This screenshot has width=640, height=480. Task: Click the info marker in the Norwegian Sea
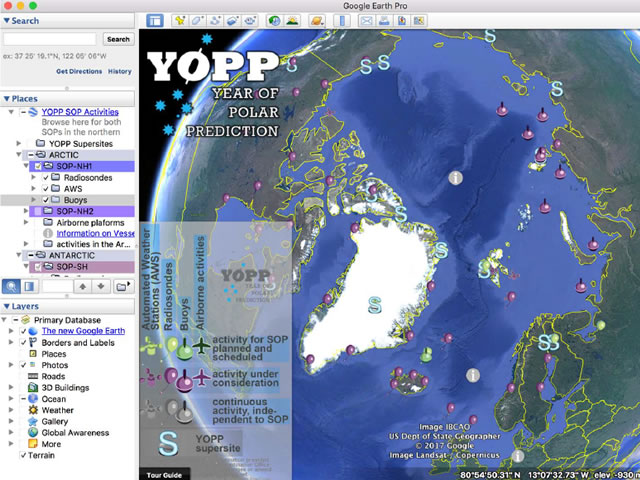pyautogui.click(x=473, y=375)
